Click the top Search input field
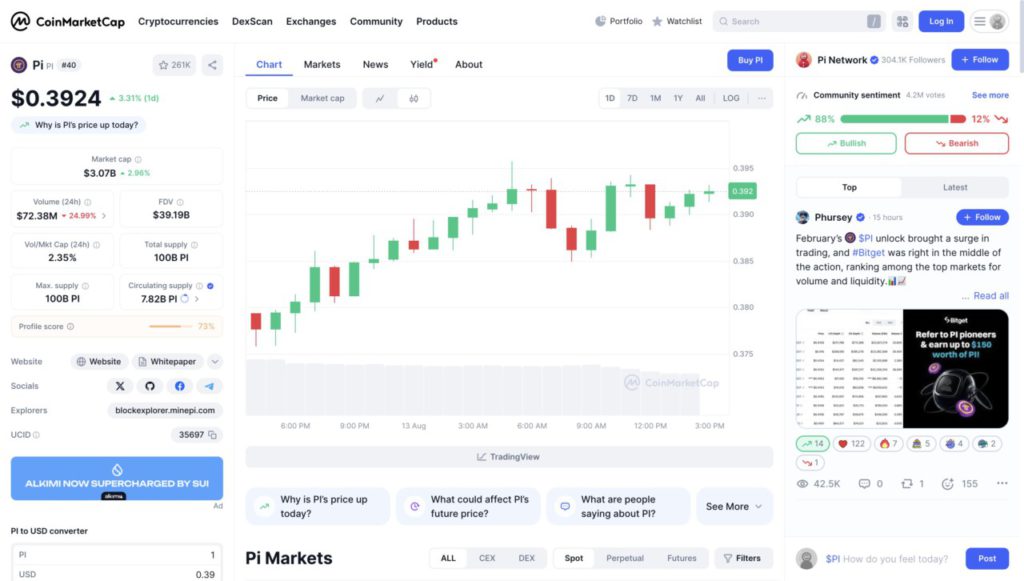 (796, 21)
